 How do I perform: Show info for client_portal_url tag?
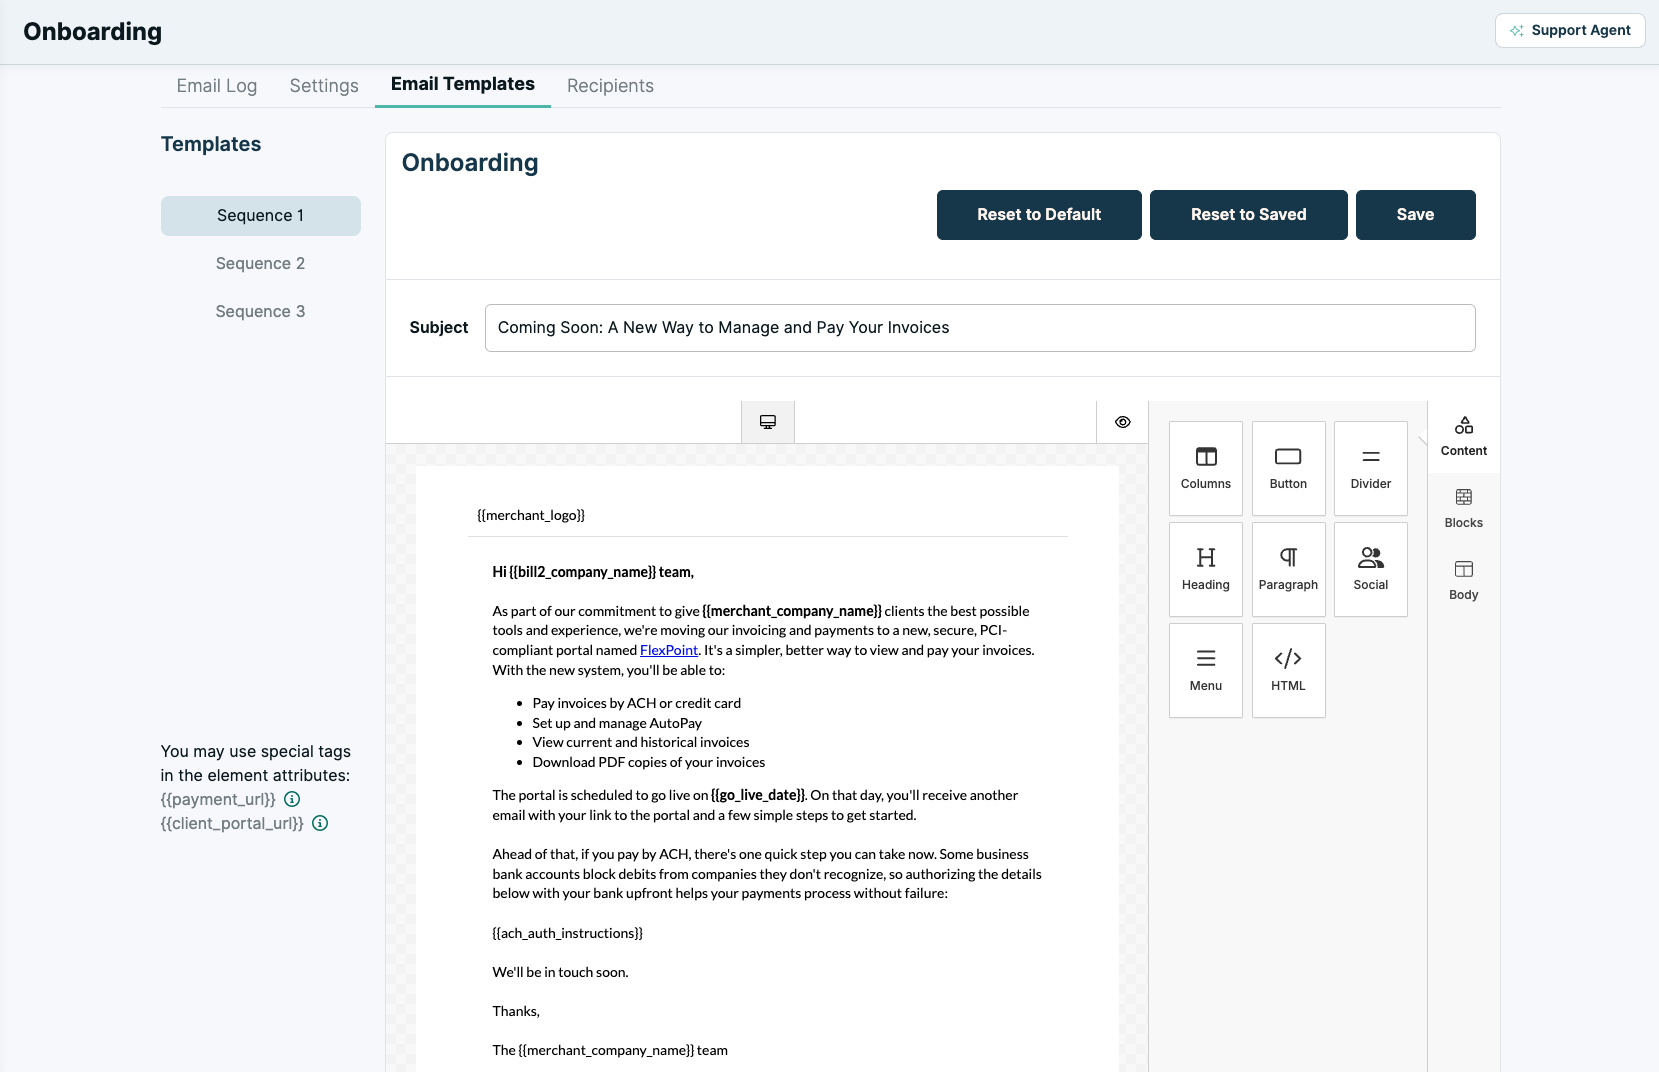point(320,823)
